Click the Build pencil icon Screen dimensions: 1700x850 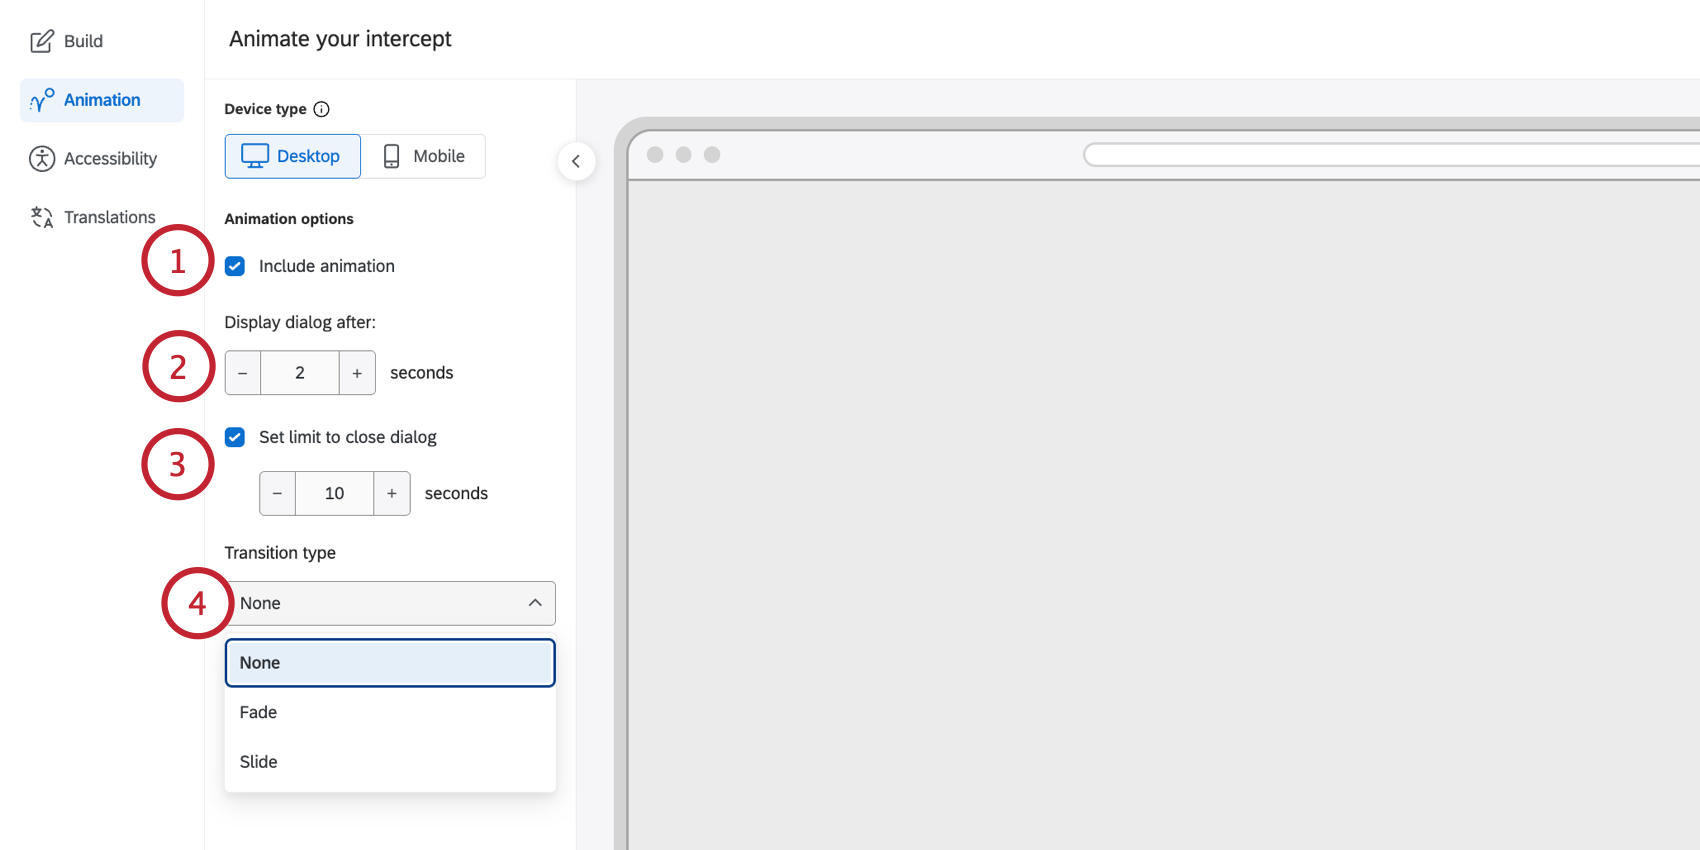click(42, 41)
